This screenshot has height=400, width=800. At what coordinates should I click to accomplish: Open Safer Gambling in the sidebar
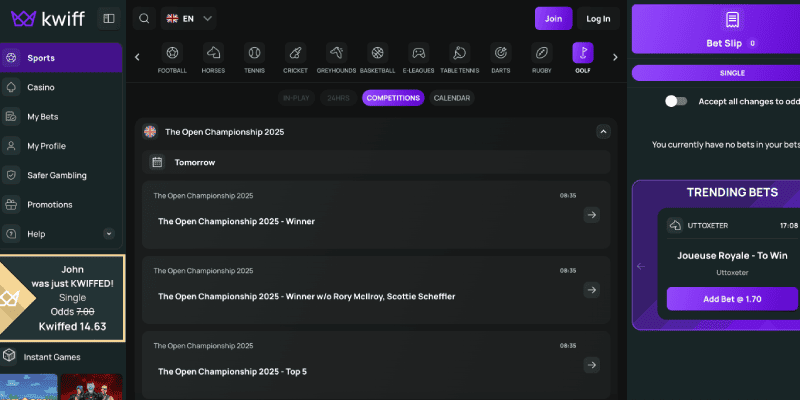(61, 175)
